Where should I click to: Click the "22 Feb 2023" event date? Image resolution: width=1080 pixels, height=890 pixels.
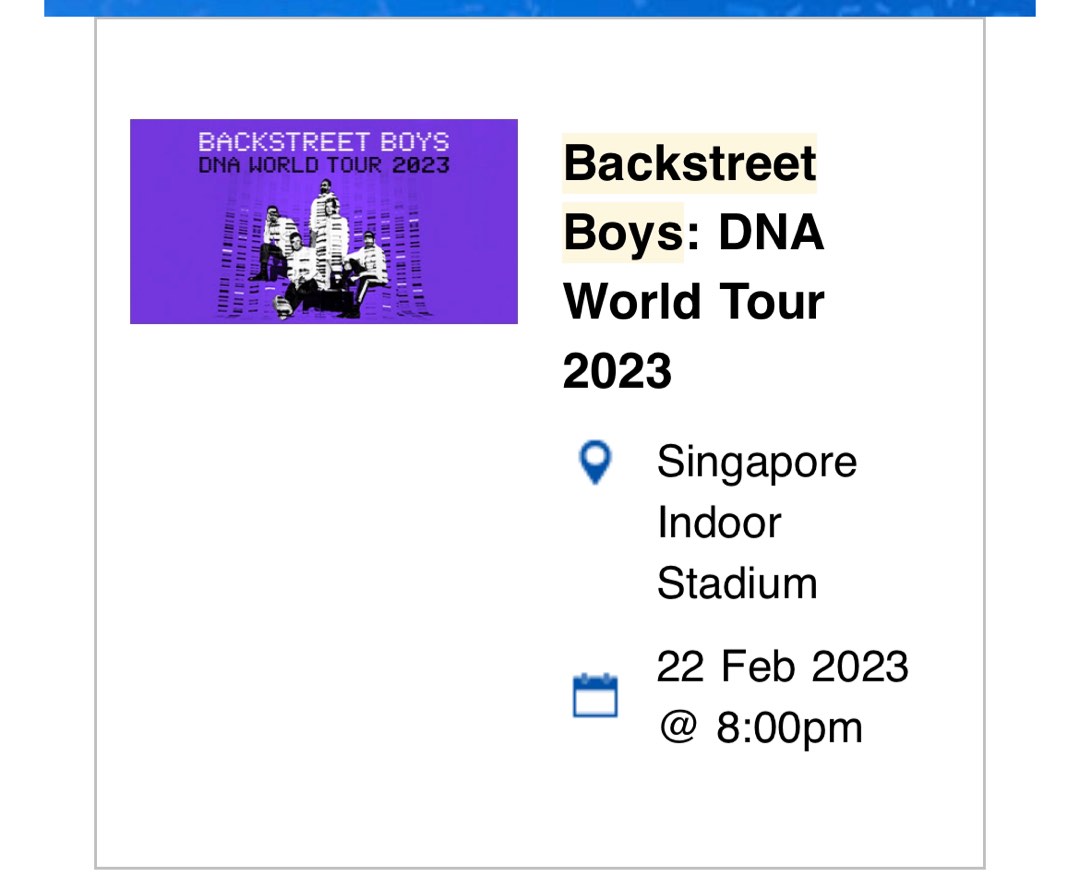[782, 667]
